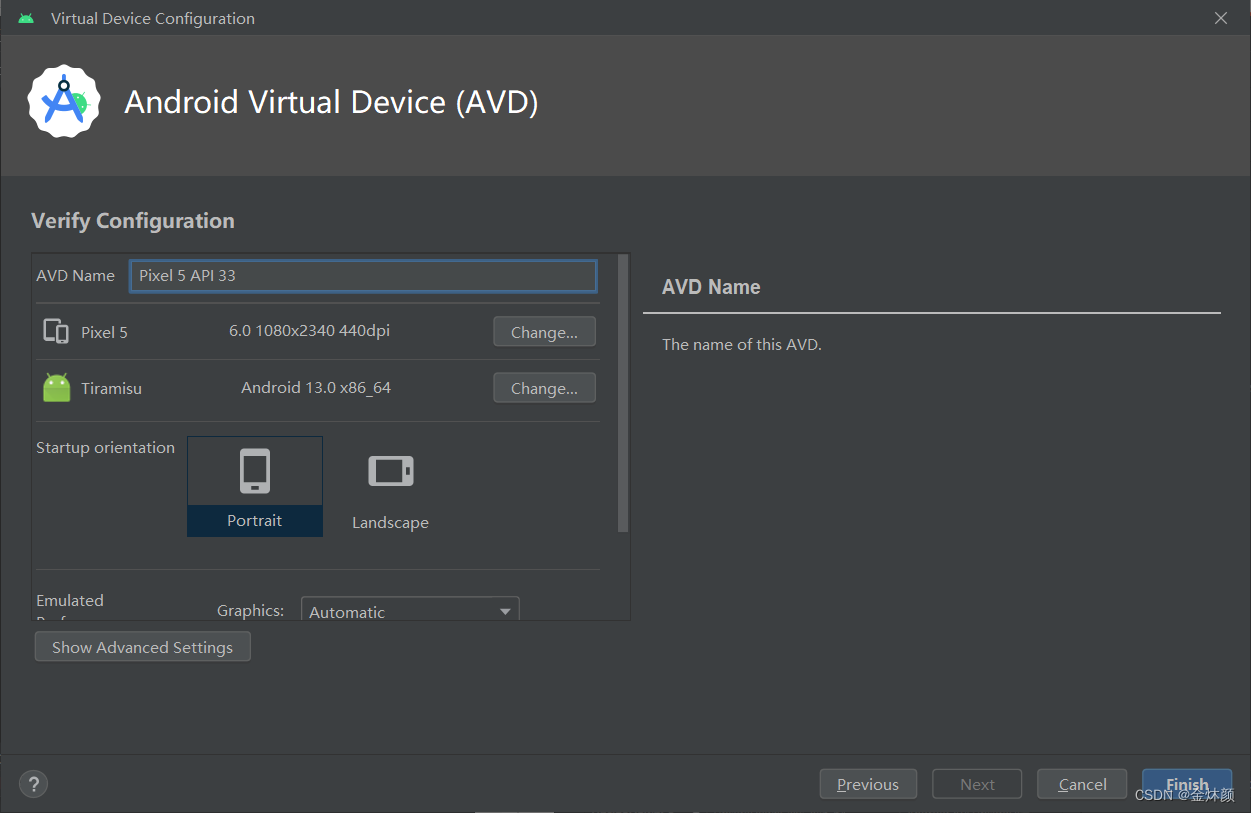Close the Virtual Device Configuration window
The image size is (1251, 813).
tap(1221, 18)
